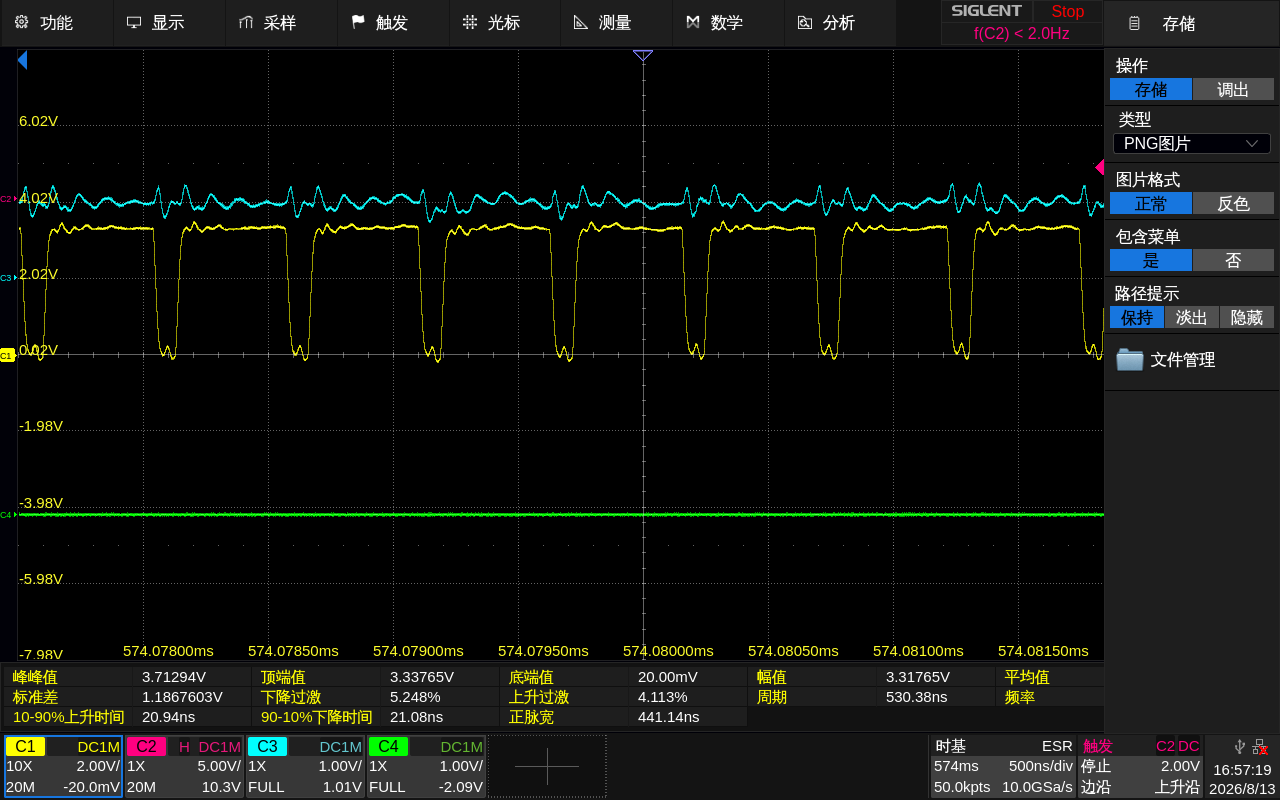Screen dimensions: 1280x800
Task: Open the 显示 (Display) menu
Action: [169, 22]
